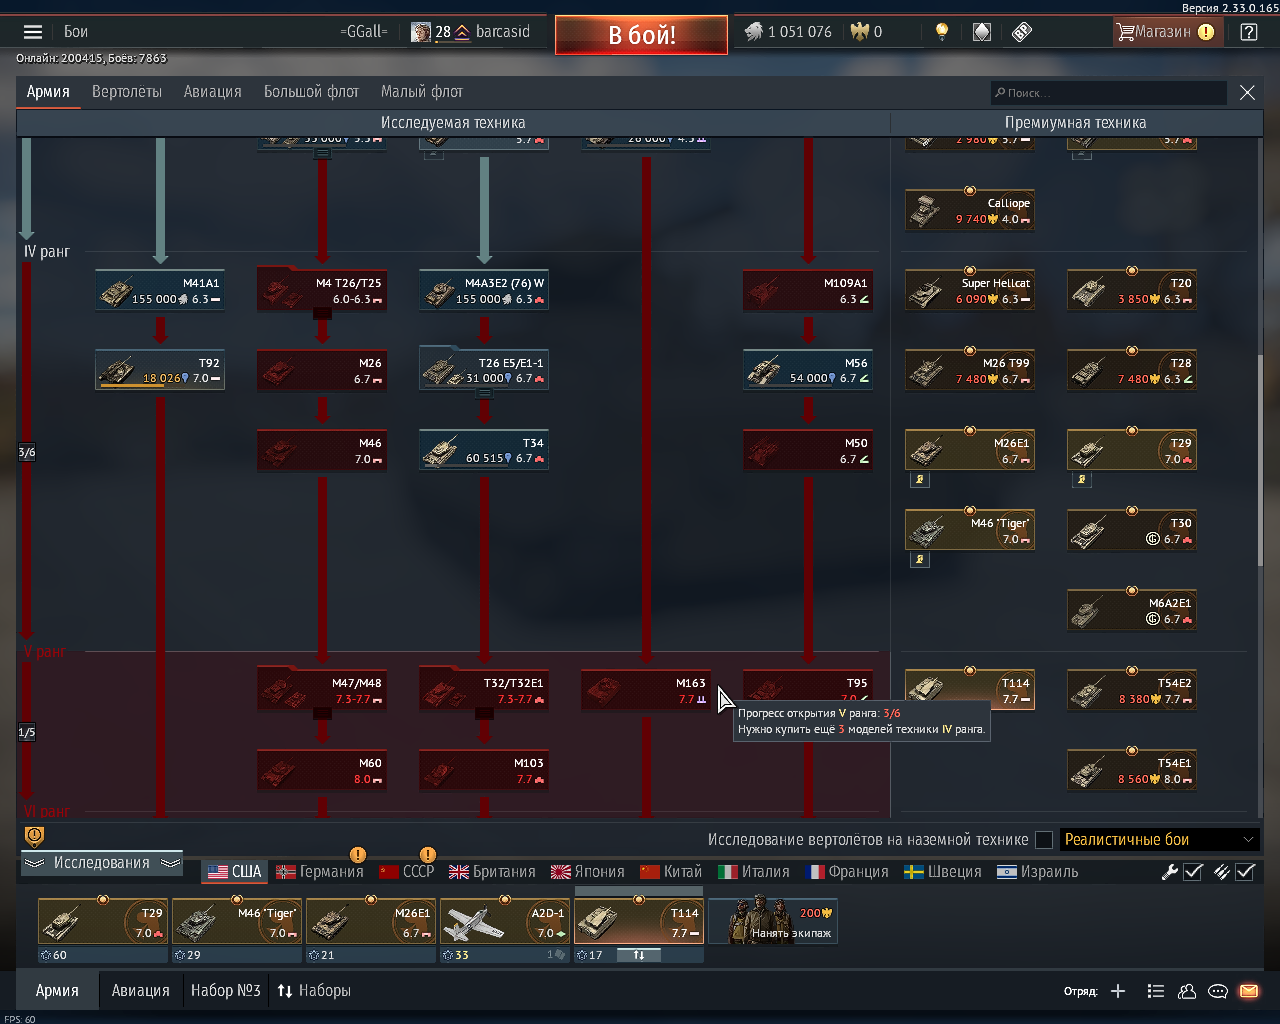The width and height of the screenshot is (1280, 1024).
Task: Open the warbonds diamond icon
Action: [x=982, y=32]
